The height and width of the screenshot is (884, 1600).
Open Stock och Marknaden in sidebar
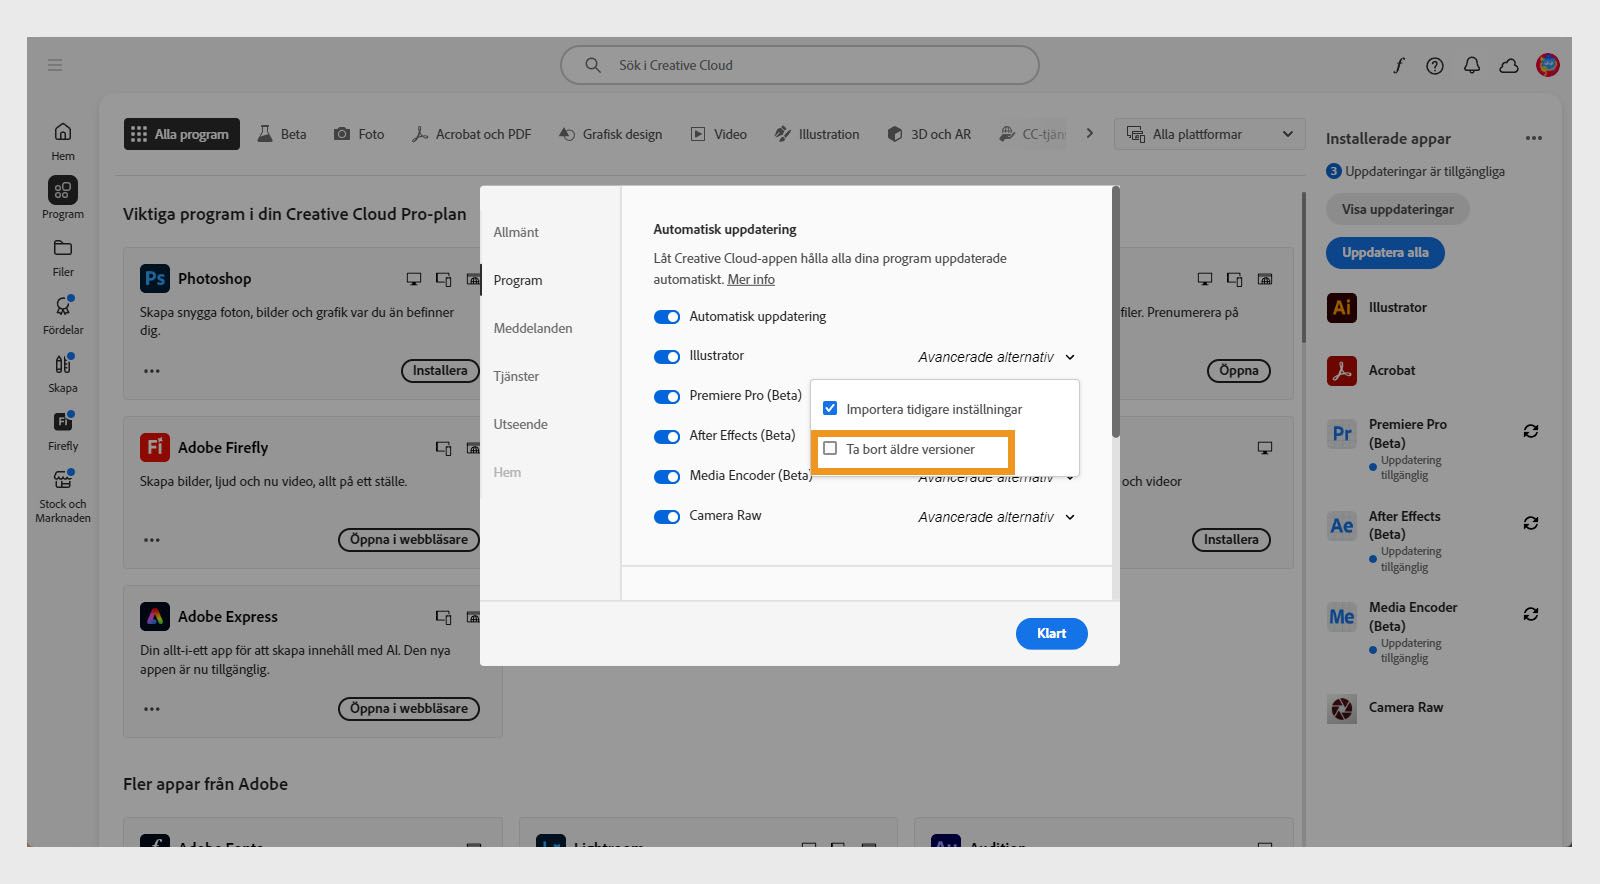pyautogui.click(x=63, y=496)
